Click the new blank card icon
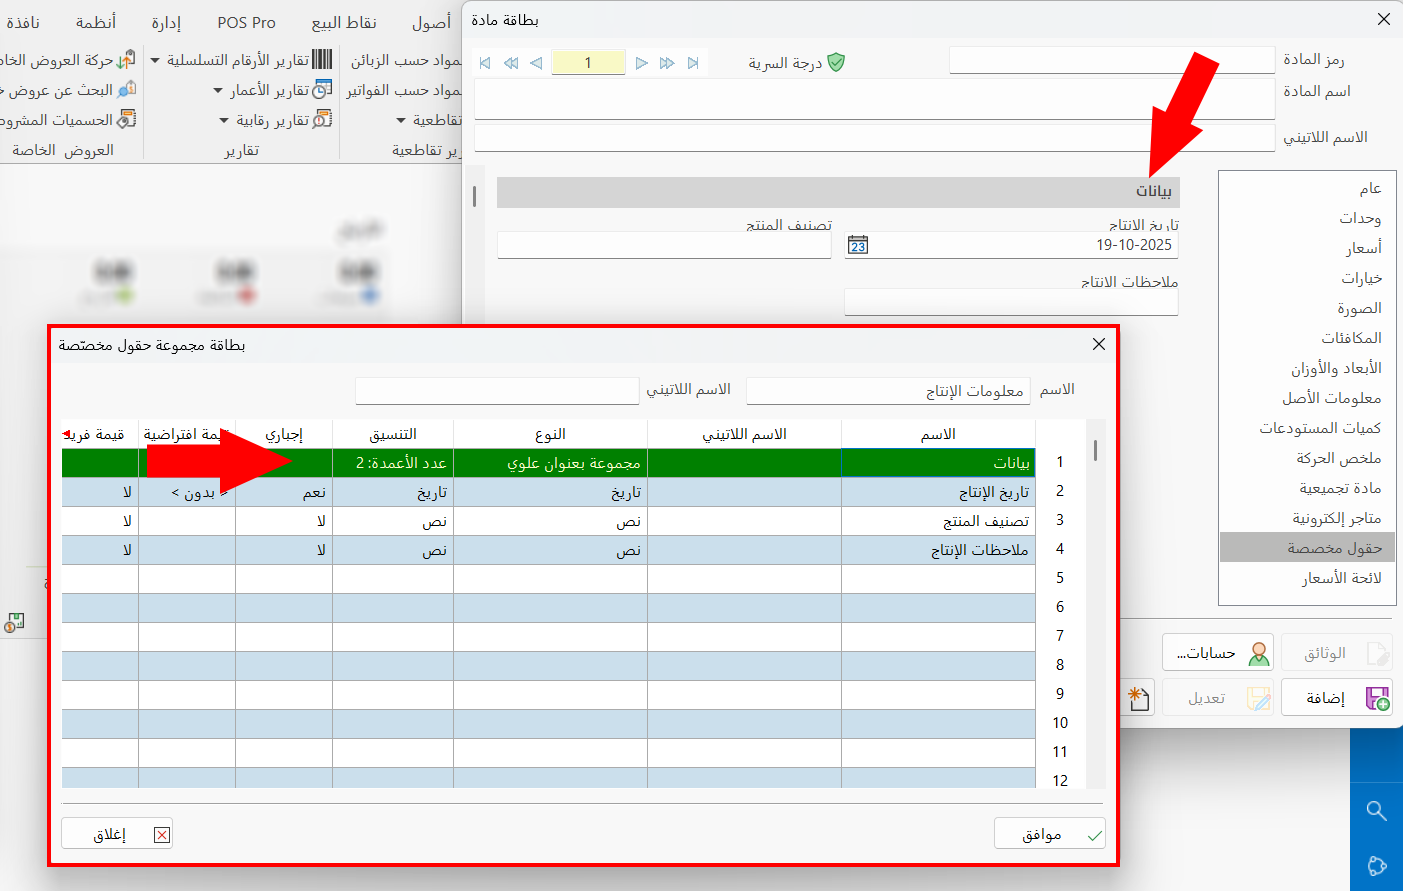The height and width of the screenshot is (891, 1403). pyautogui.click(x=1139, y=698)
